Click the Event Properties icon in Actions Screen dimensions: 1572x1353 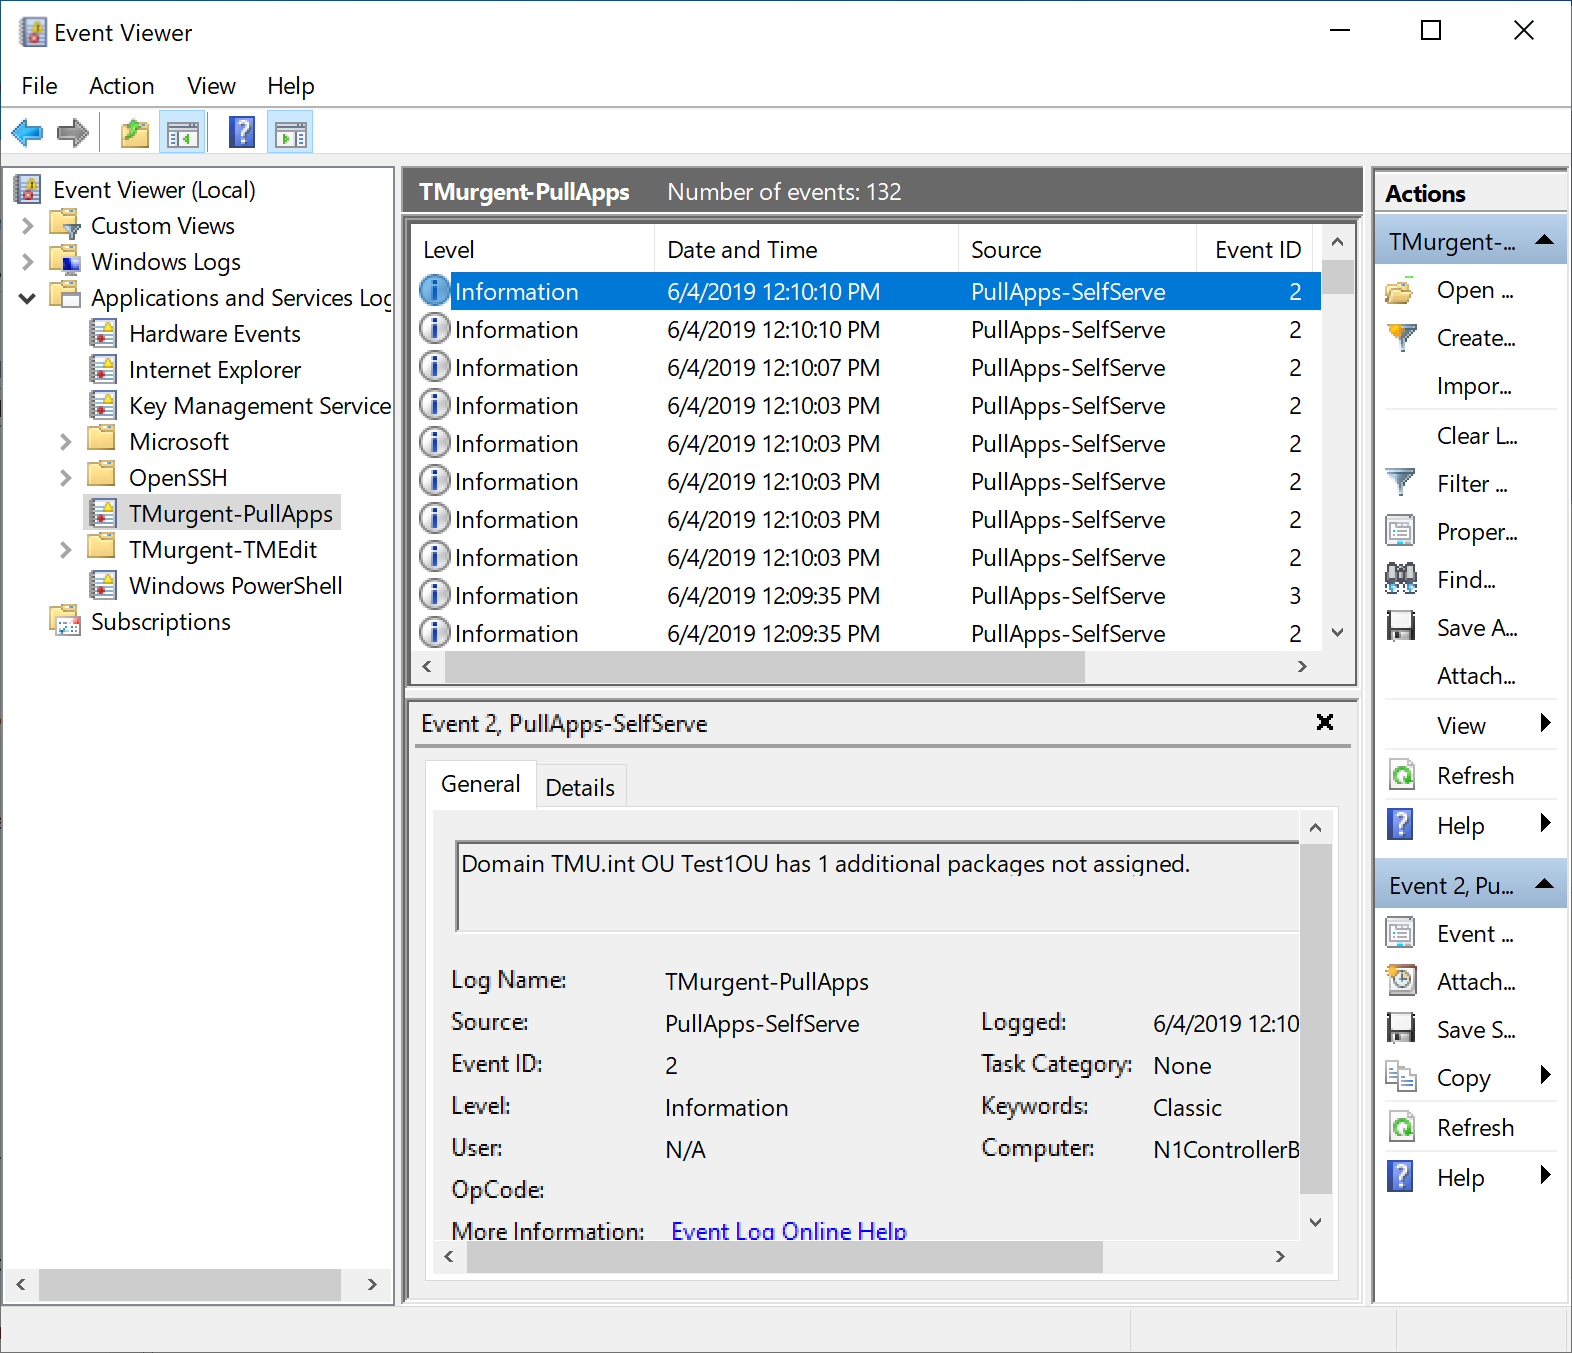tap(1400, 933)
